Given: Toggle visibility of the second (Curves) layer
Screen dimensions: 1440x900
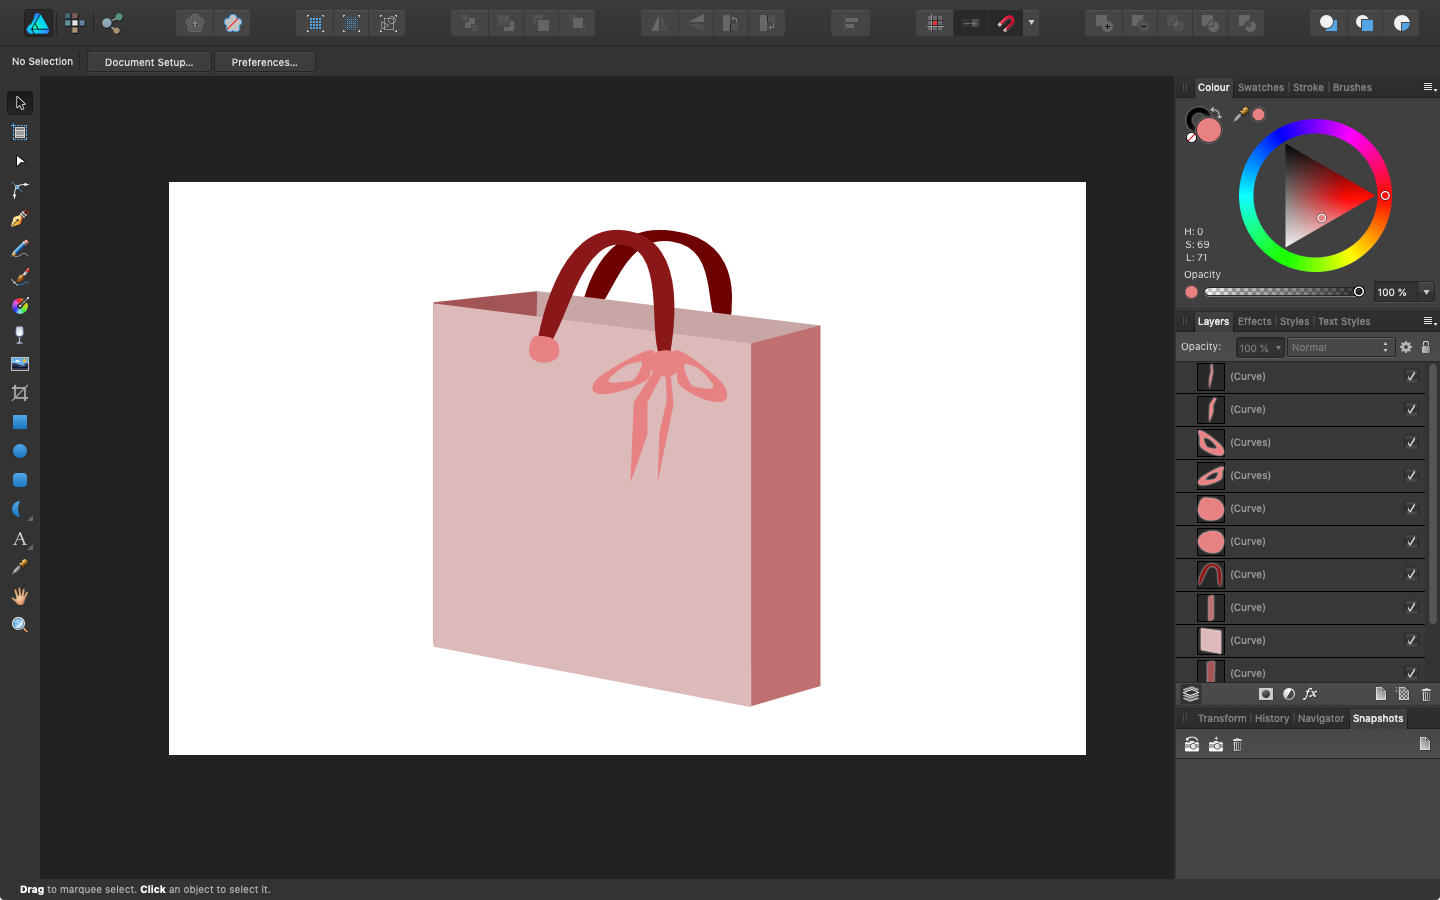Looking at the screenshot, I should (x=1412, y=476).
